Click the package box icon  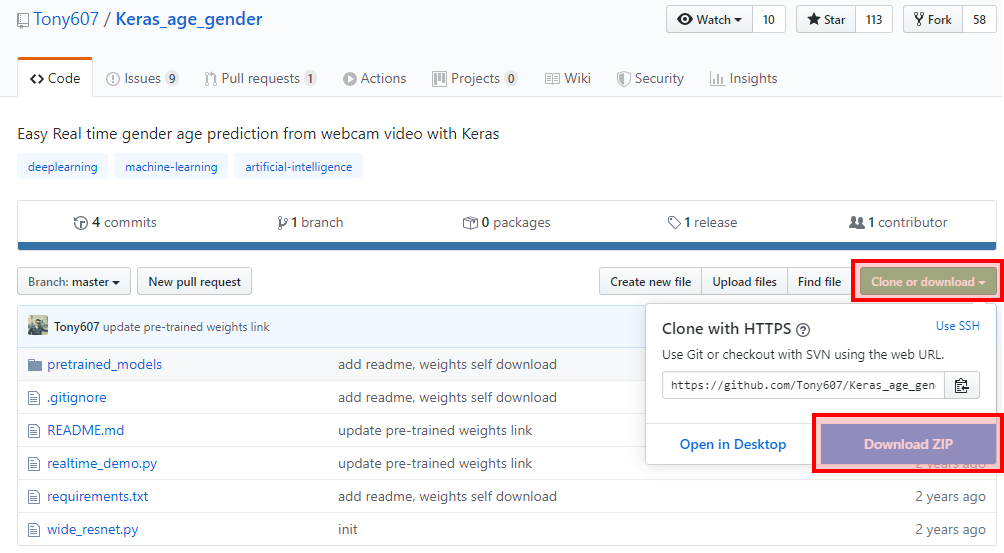(x=470, y=223)
